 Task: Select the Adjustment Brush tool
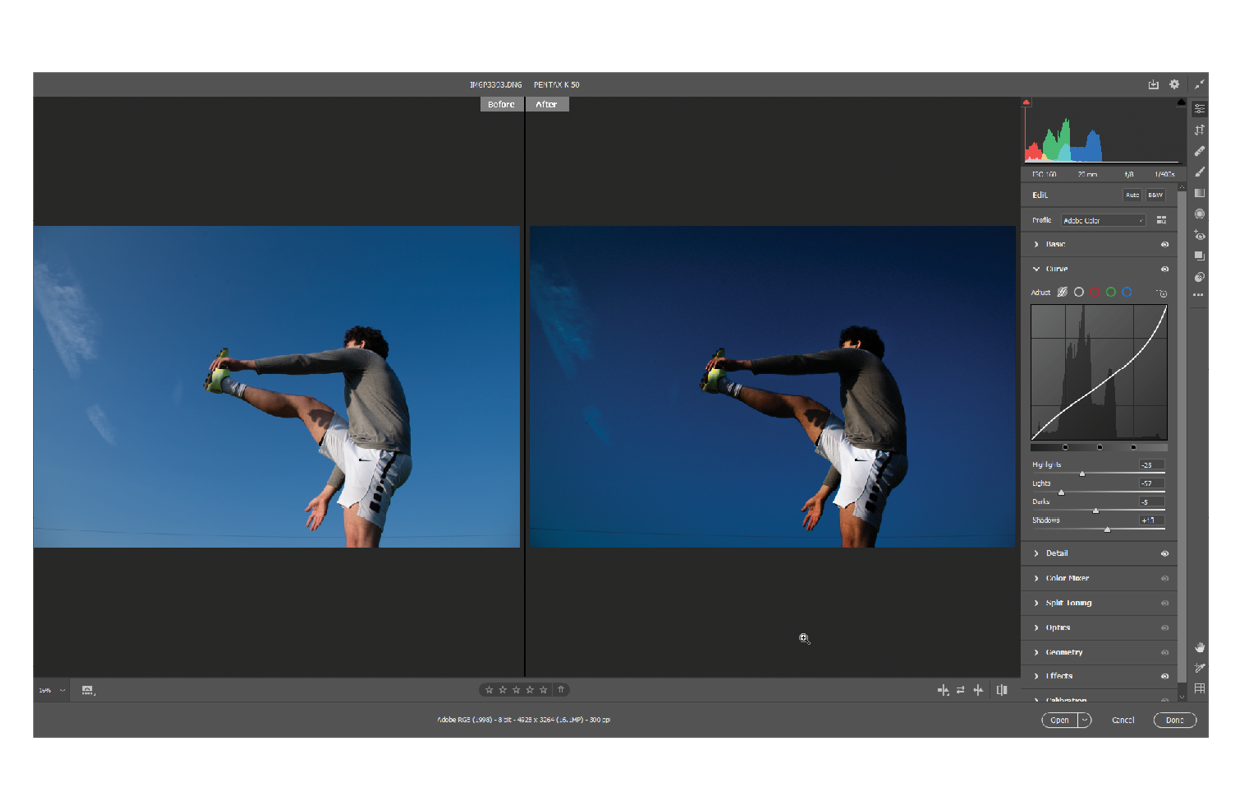[x=1199, y=172]
